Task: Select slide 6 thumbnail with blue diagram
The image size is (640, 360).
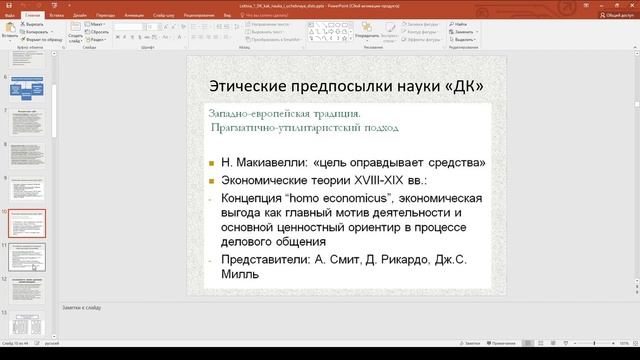Action: tap(27, 88)
